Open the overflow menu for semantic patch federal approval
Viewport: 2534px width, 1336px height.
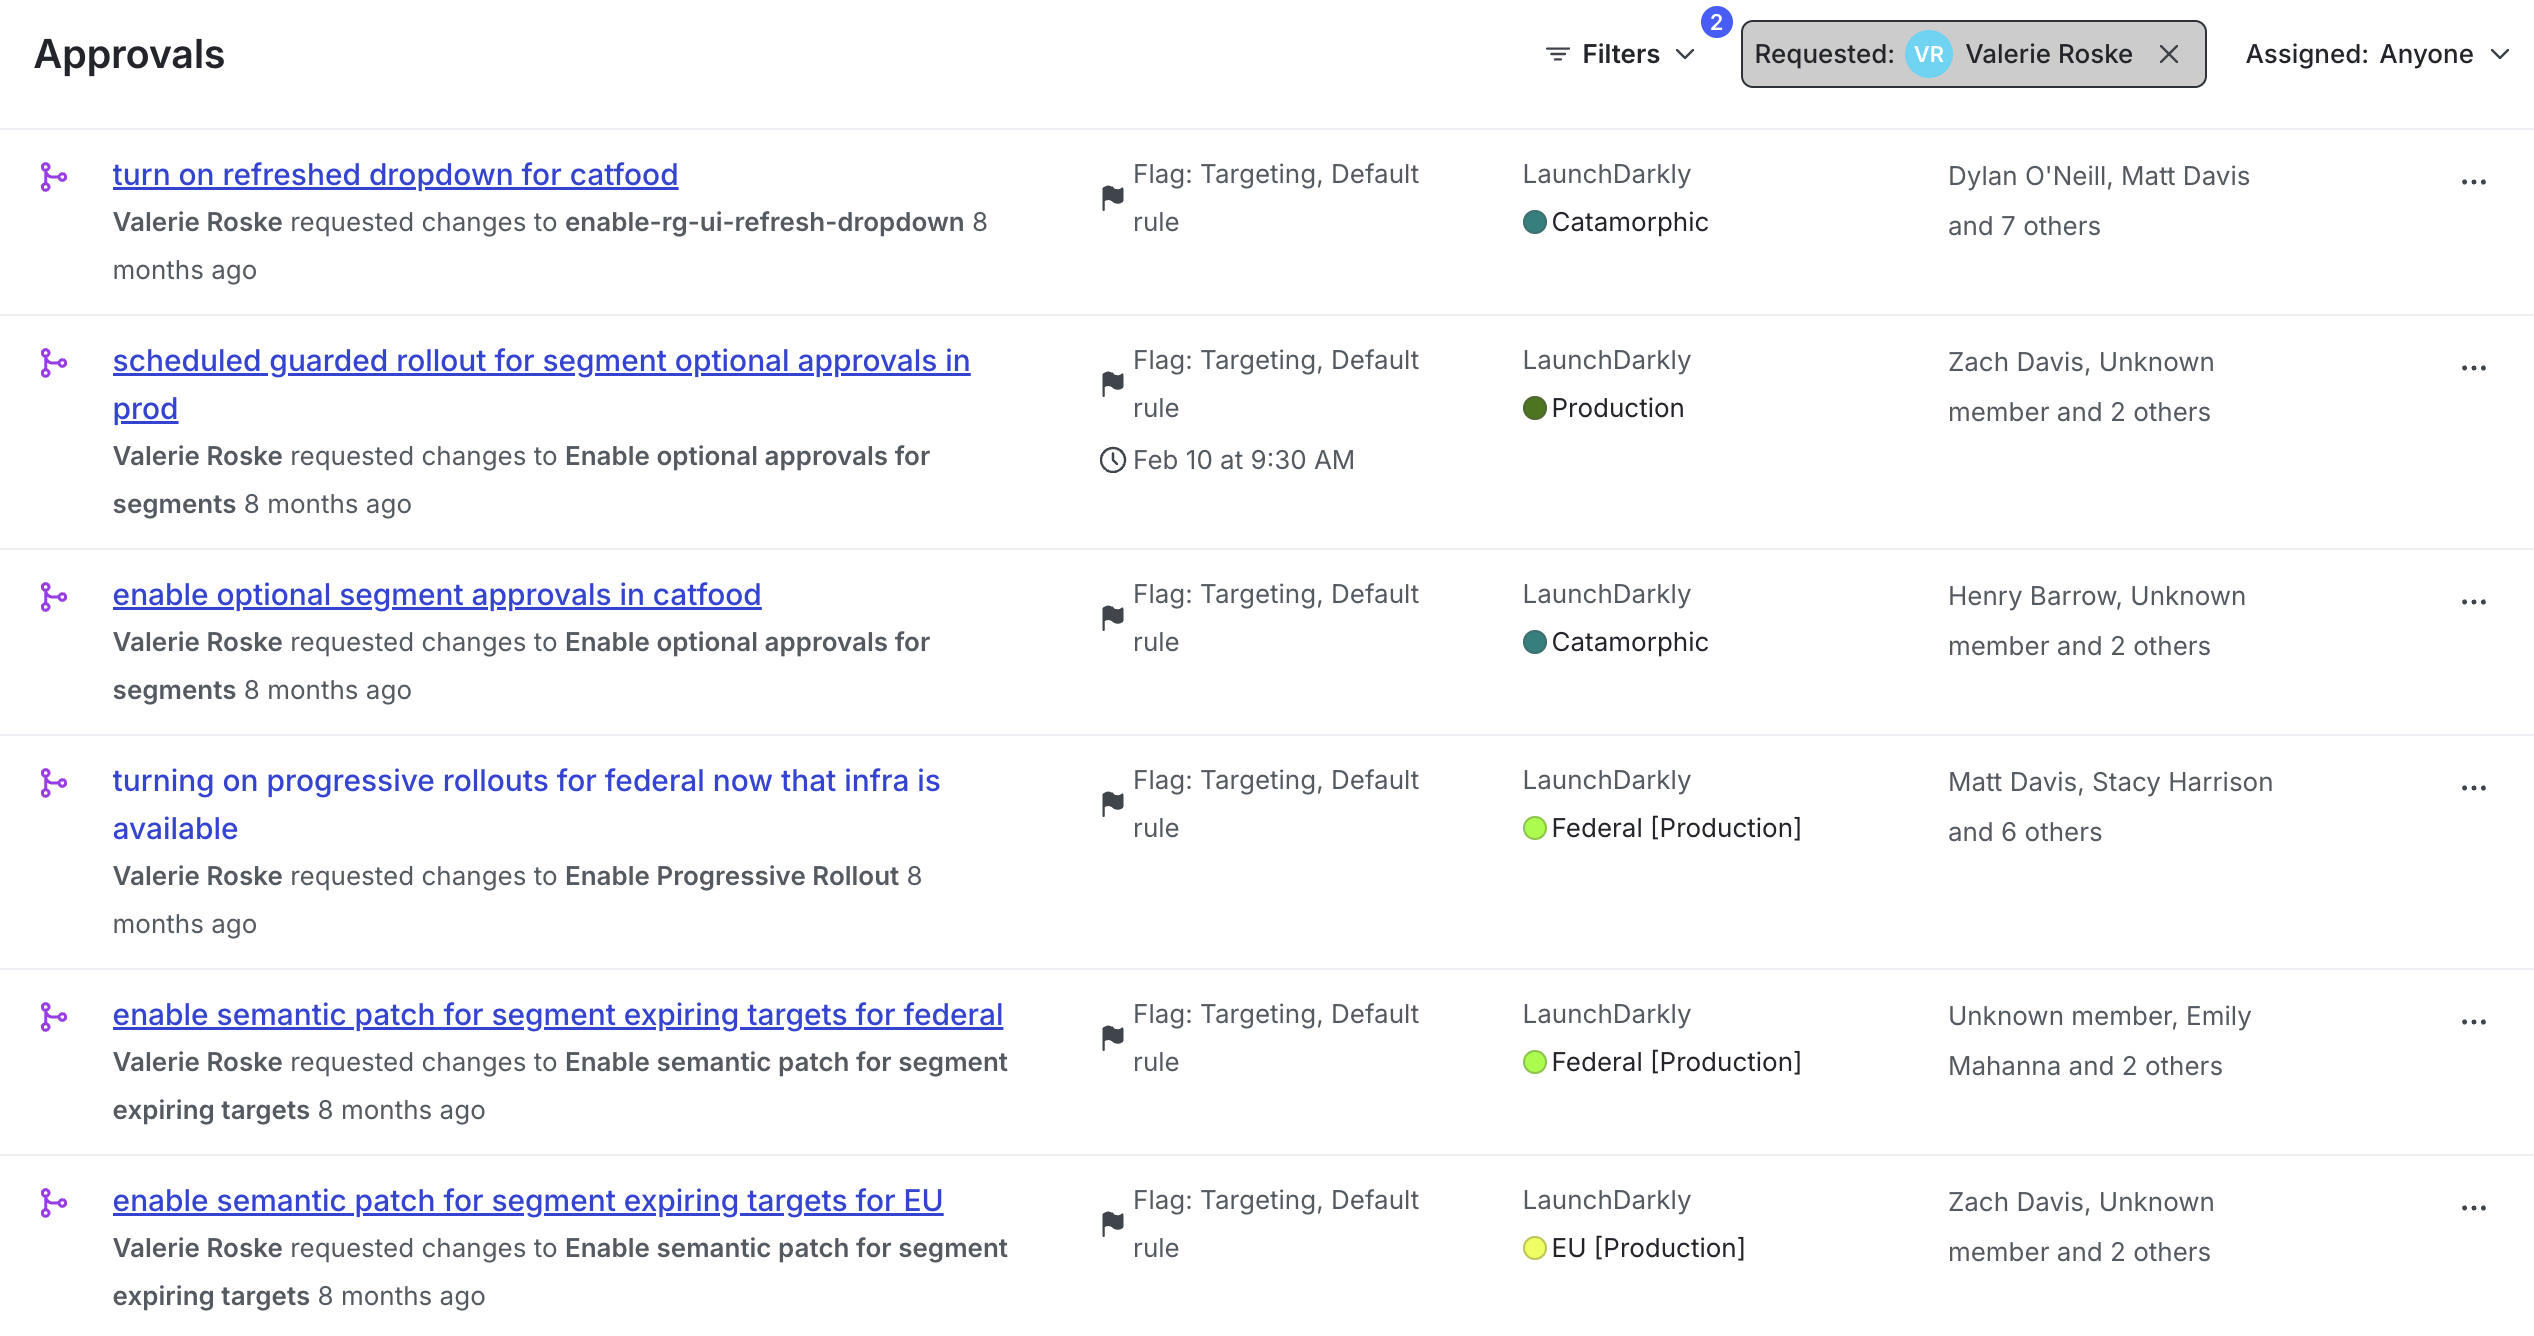coord(2475,1020)
